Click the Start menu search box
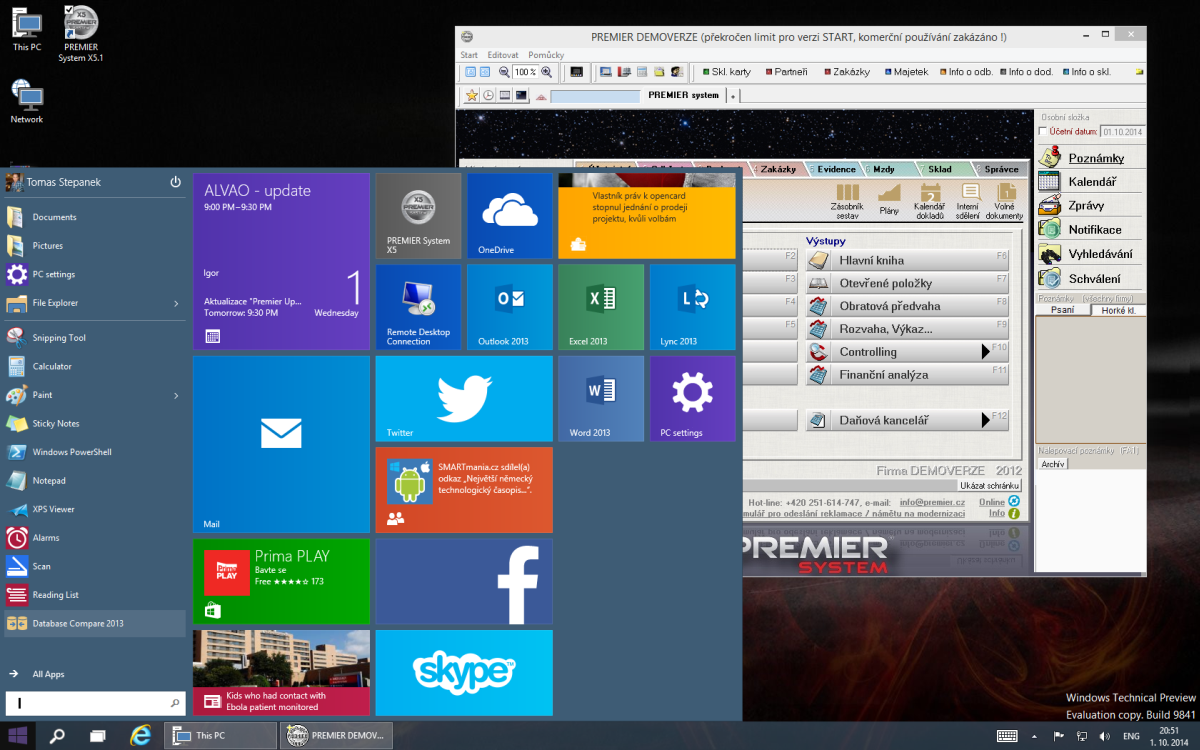 [x=95, y=703]
